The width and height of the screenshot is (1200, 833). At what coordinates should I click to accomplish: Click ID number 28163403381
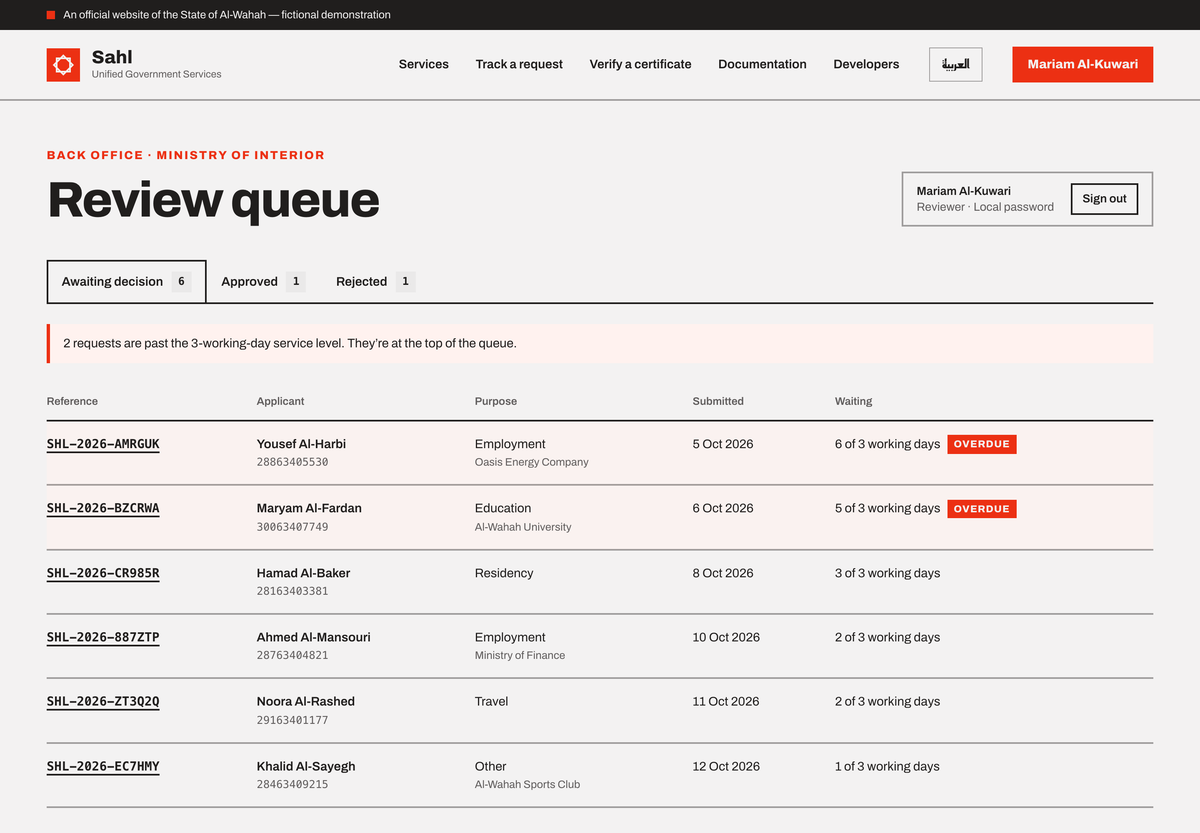(x=292, y=591)
